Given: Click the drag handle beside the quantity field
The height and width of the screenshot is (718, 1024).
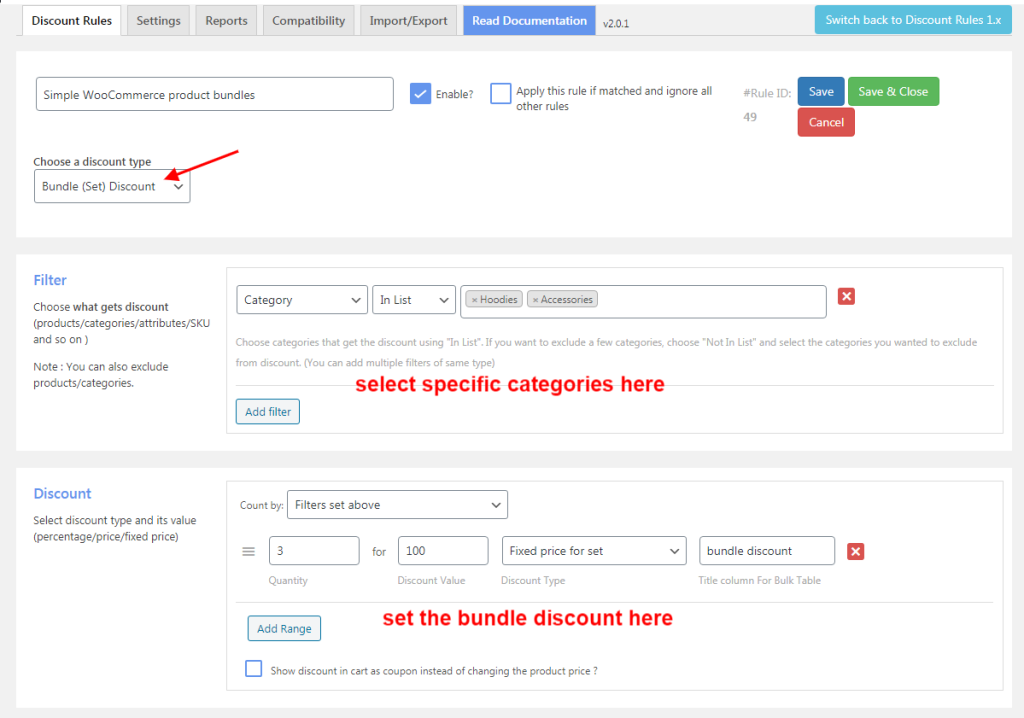Looking at the screenshot, I should pyautogui.click(x=247, y=550).
